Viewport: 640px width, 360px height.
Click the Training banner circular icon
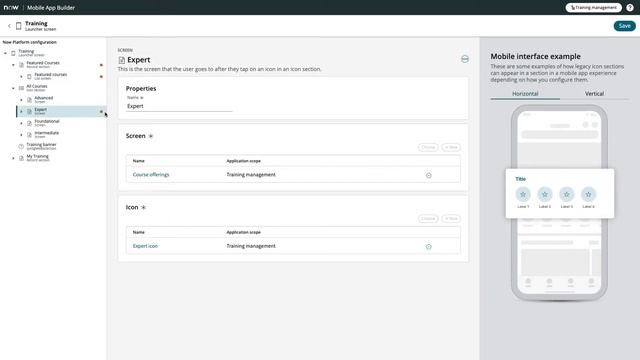click(x=21, y=146)
